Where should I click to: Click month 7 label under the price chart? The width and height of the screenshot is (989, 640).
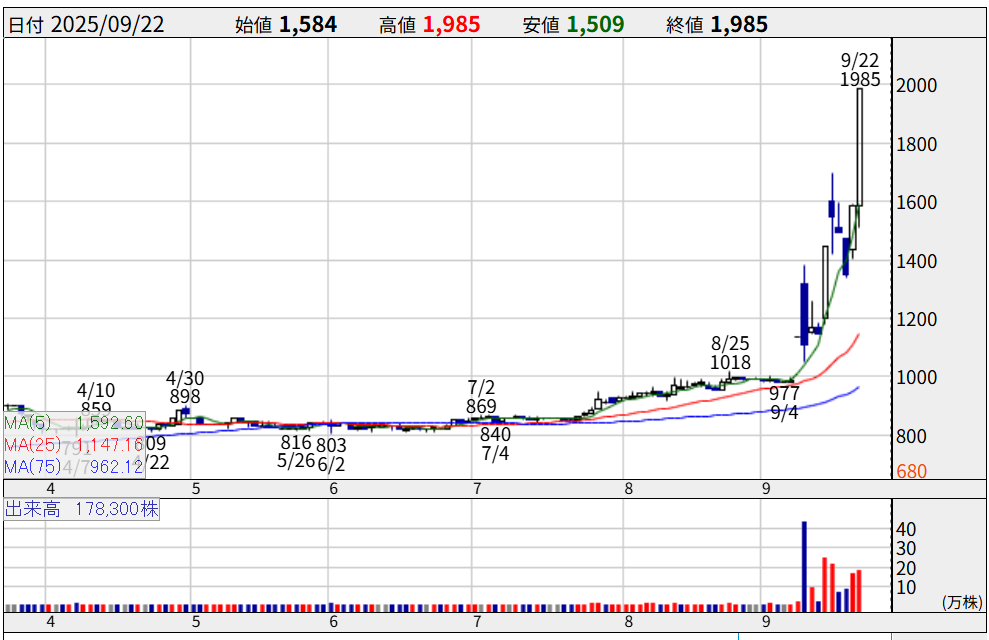[477, 489]
